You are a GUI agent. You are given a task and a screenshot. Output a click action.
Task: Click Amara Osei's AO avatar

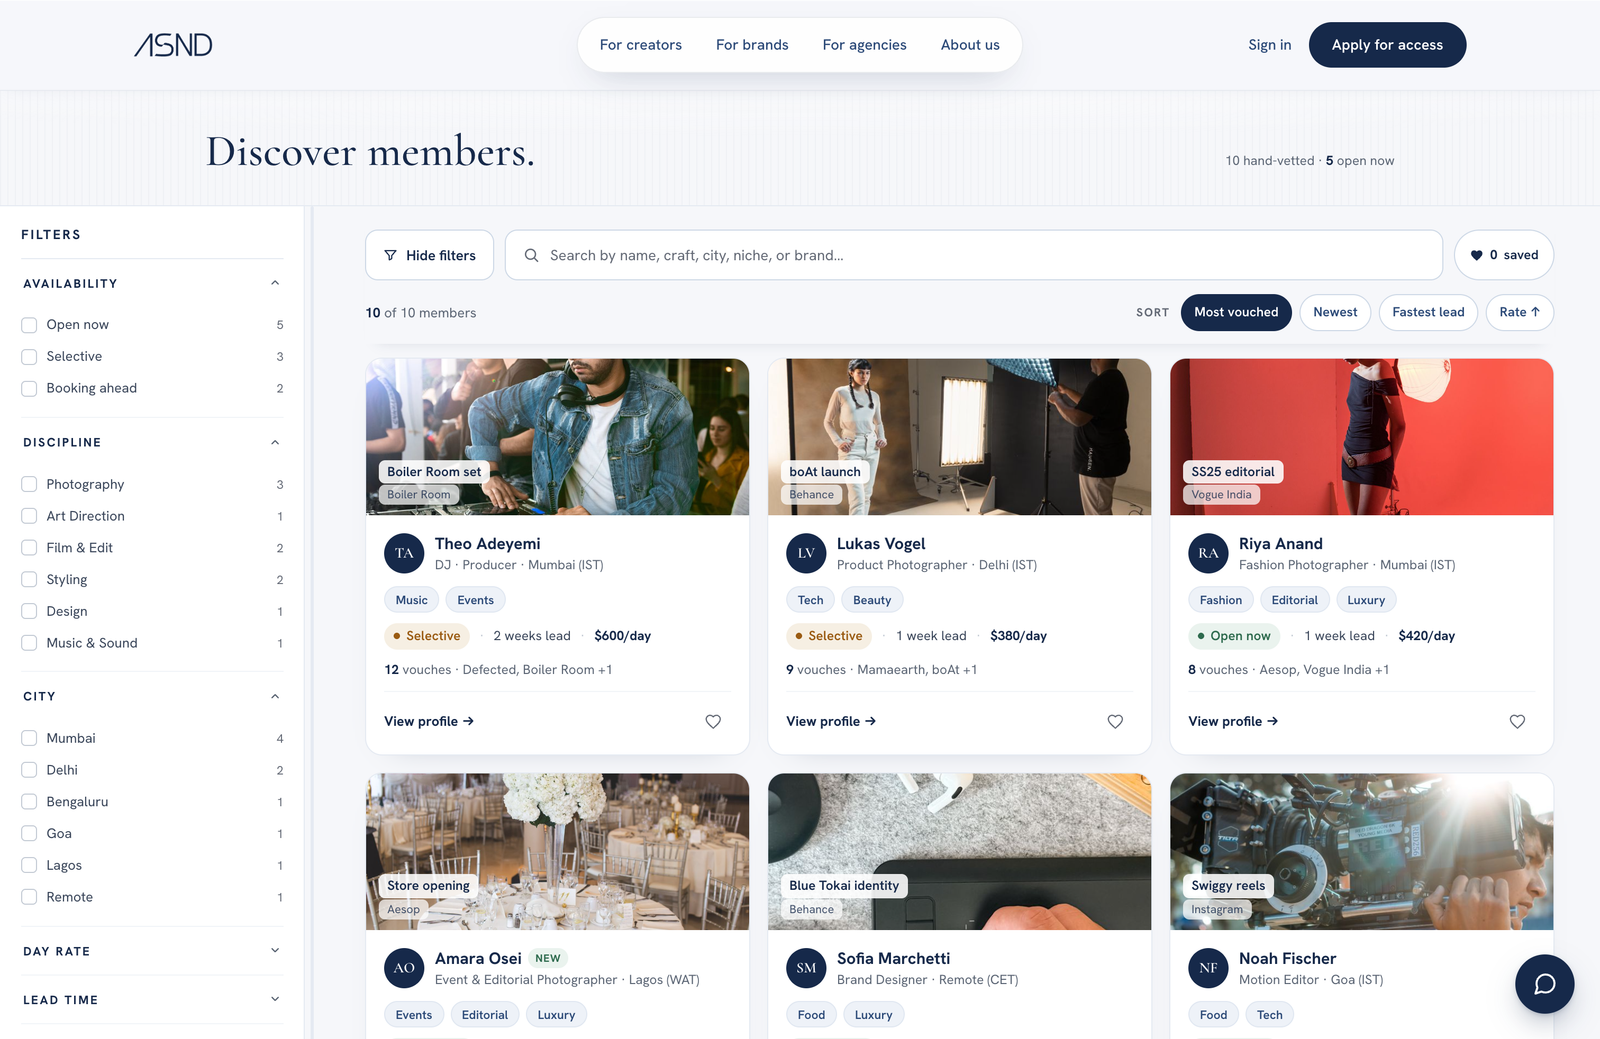404,968
